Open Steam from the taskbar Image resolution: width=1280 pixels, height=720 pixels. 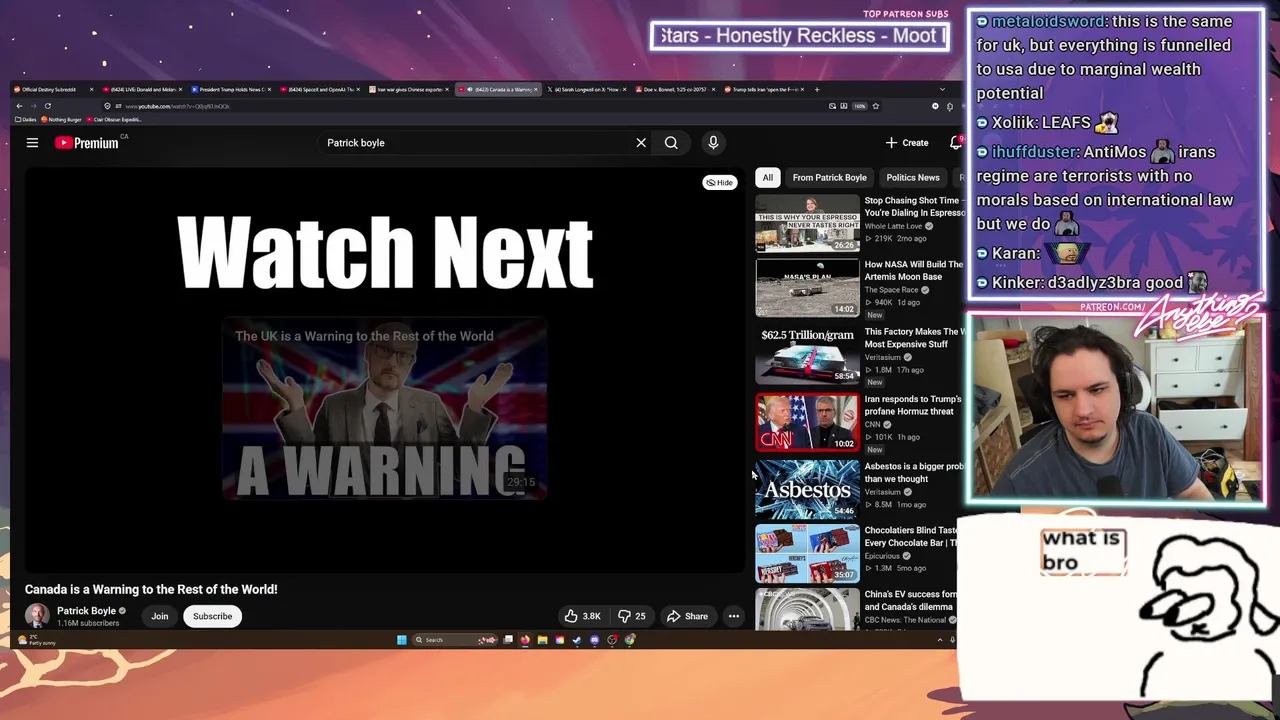click(x=577, y=640)
